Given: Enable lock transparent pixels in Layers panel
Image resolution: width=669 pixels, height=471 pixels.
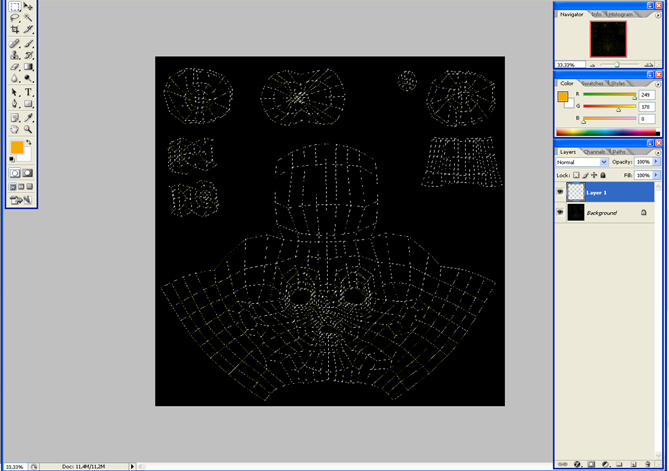Looking at the screenshot, I should pos(577,175).
